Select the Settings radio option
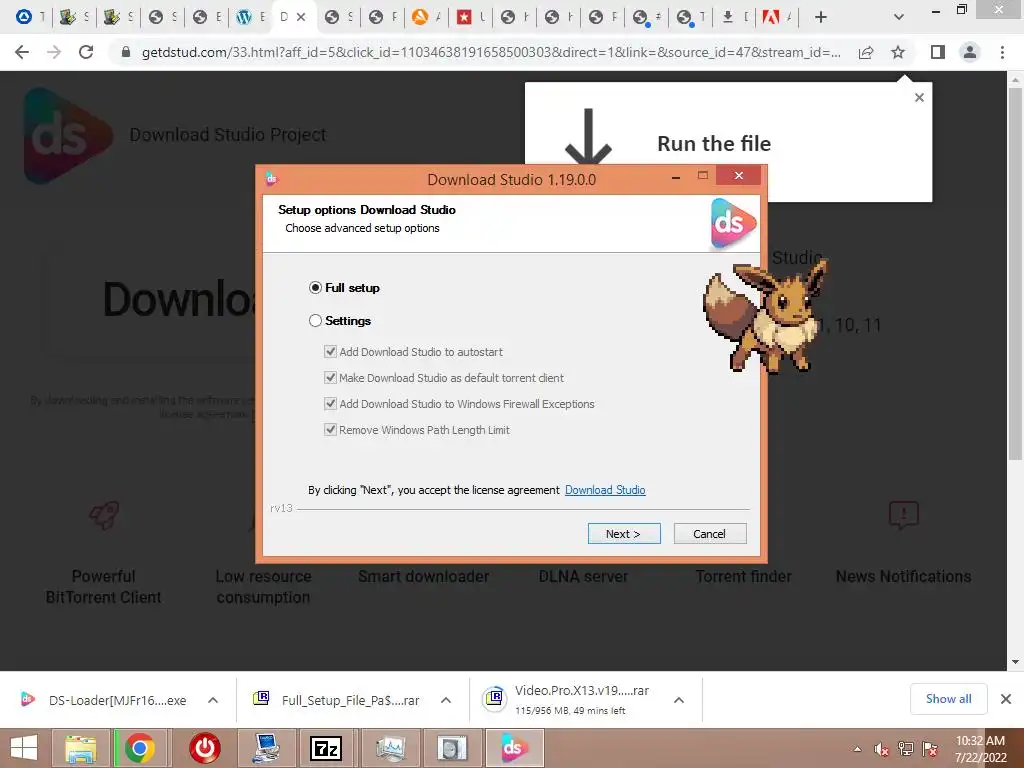This screenshot has height=768, width=1024. (x=315, y=321)
